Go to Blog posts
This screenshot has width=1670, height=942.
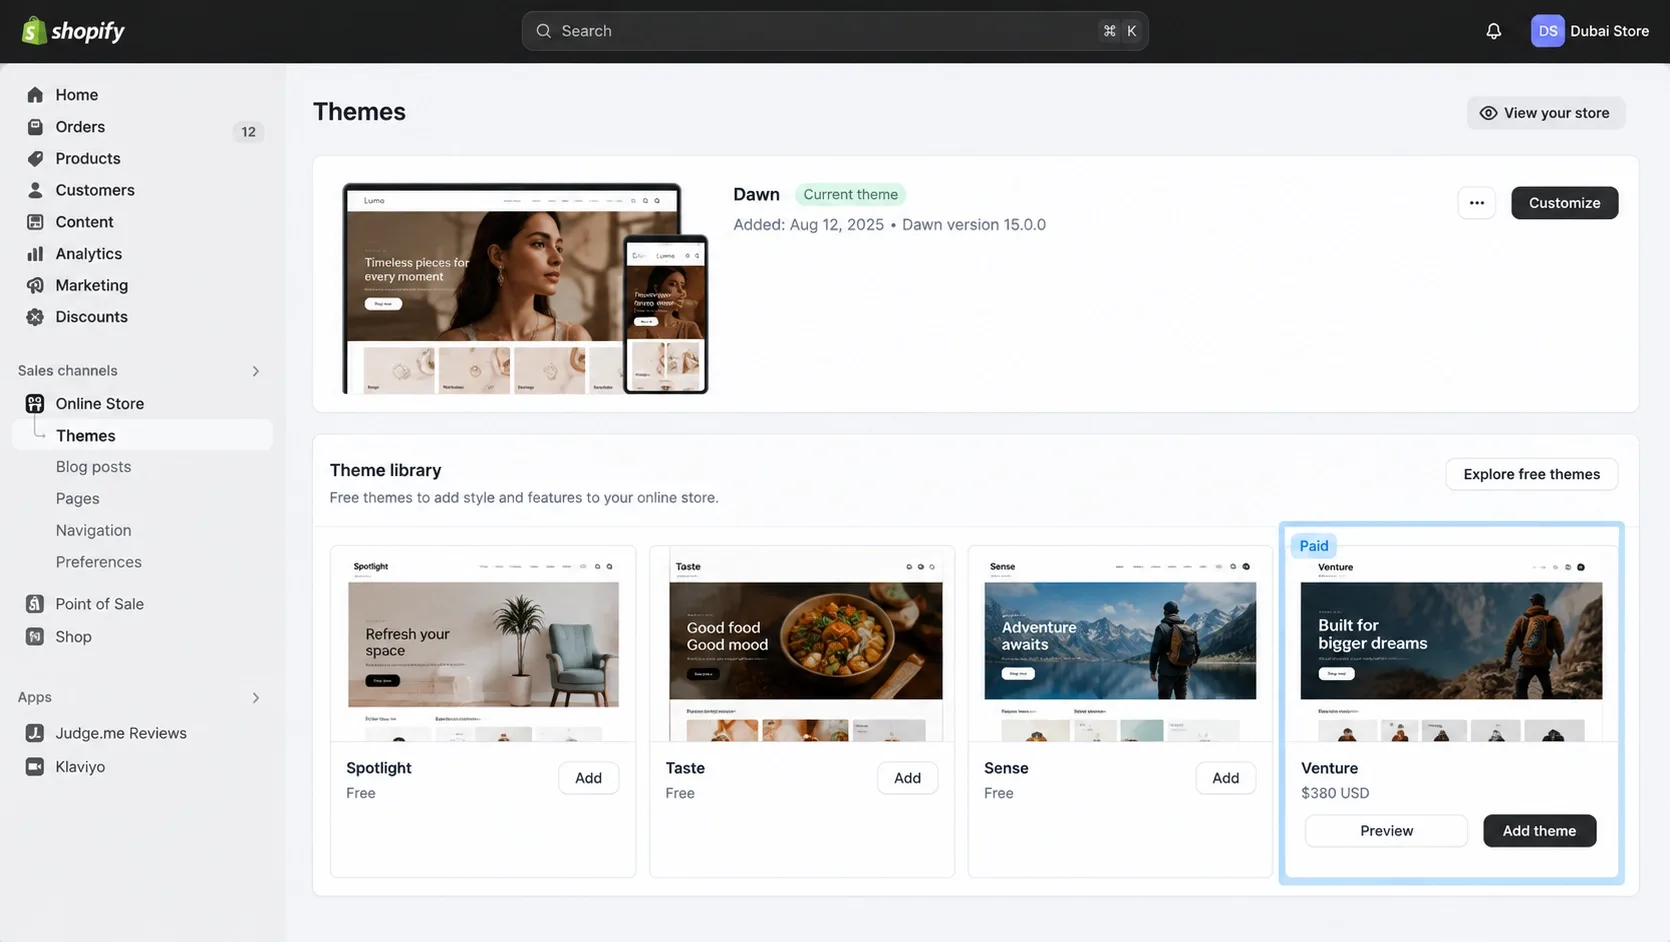click(93, 467)
